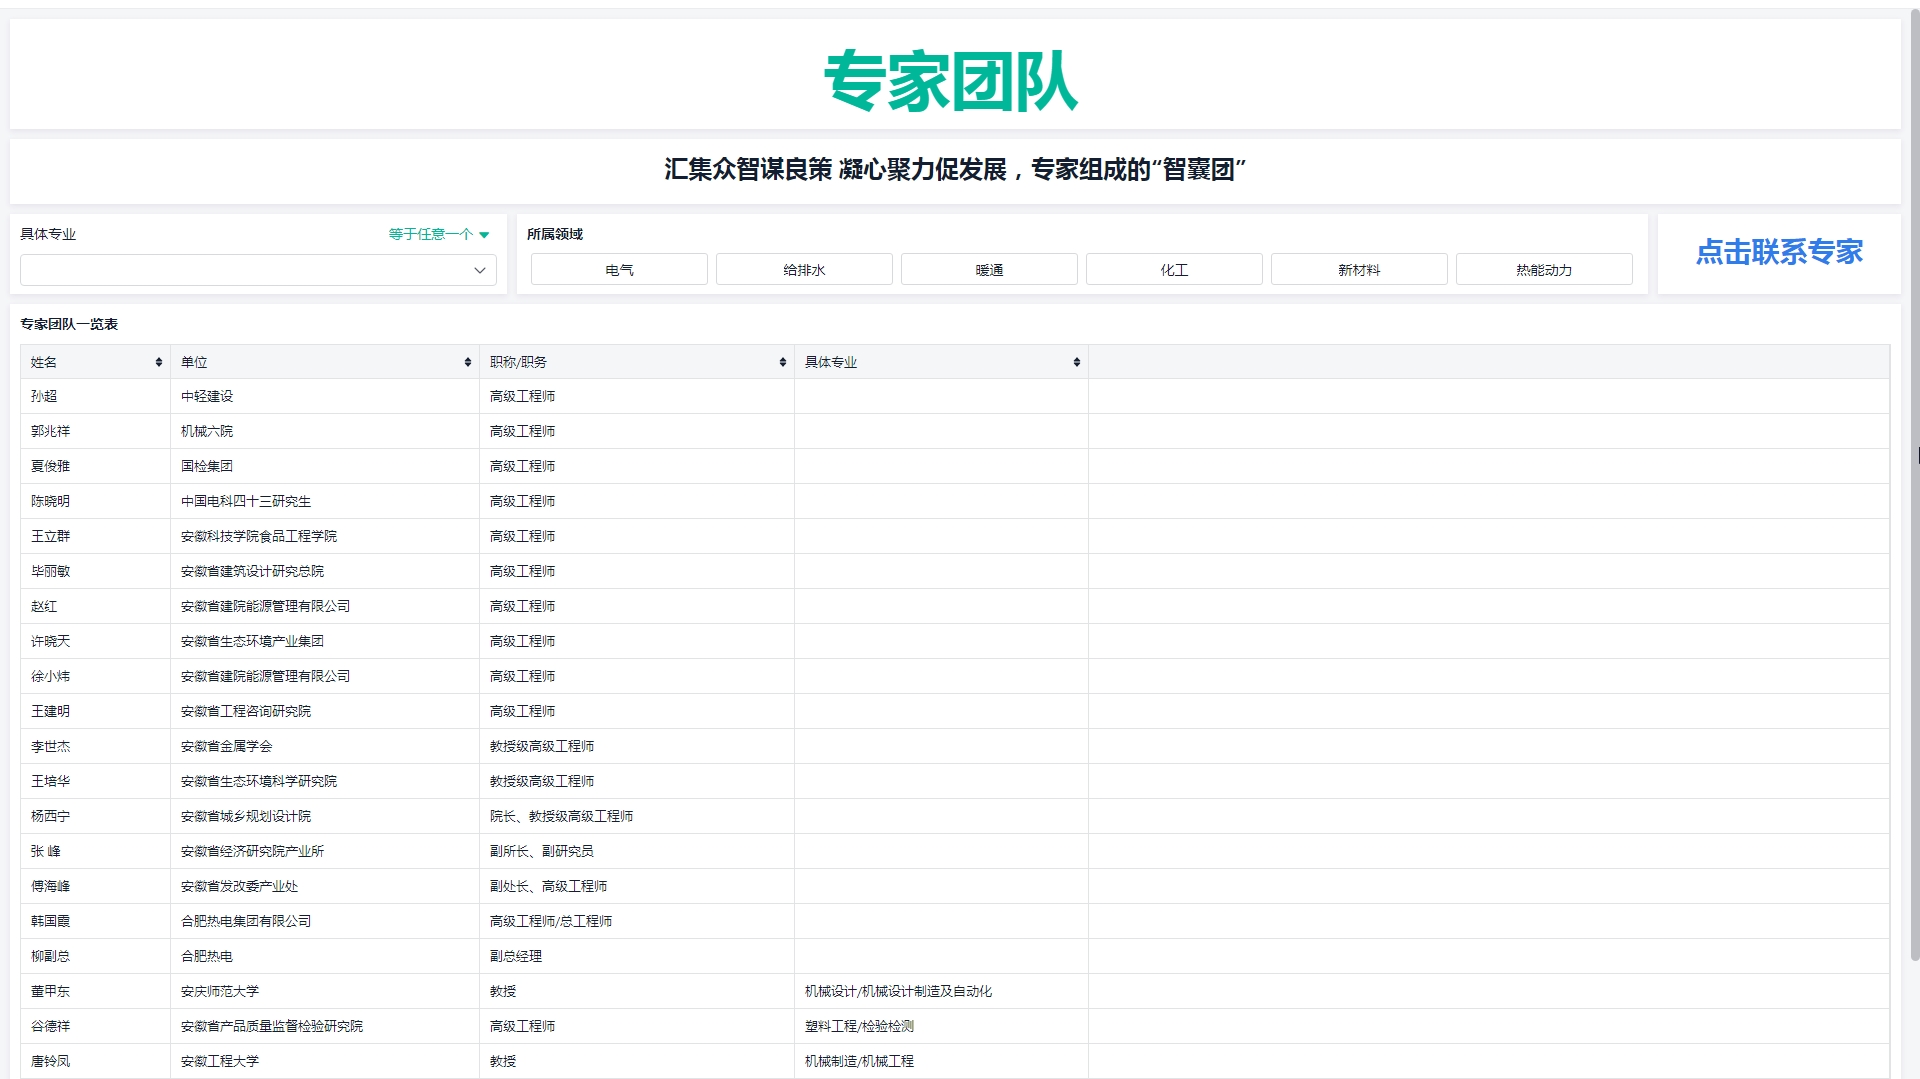The image size is (1920, 1079).
Task: Select the name cell 郭兆祥
Action: coord(95,431)
